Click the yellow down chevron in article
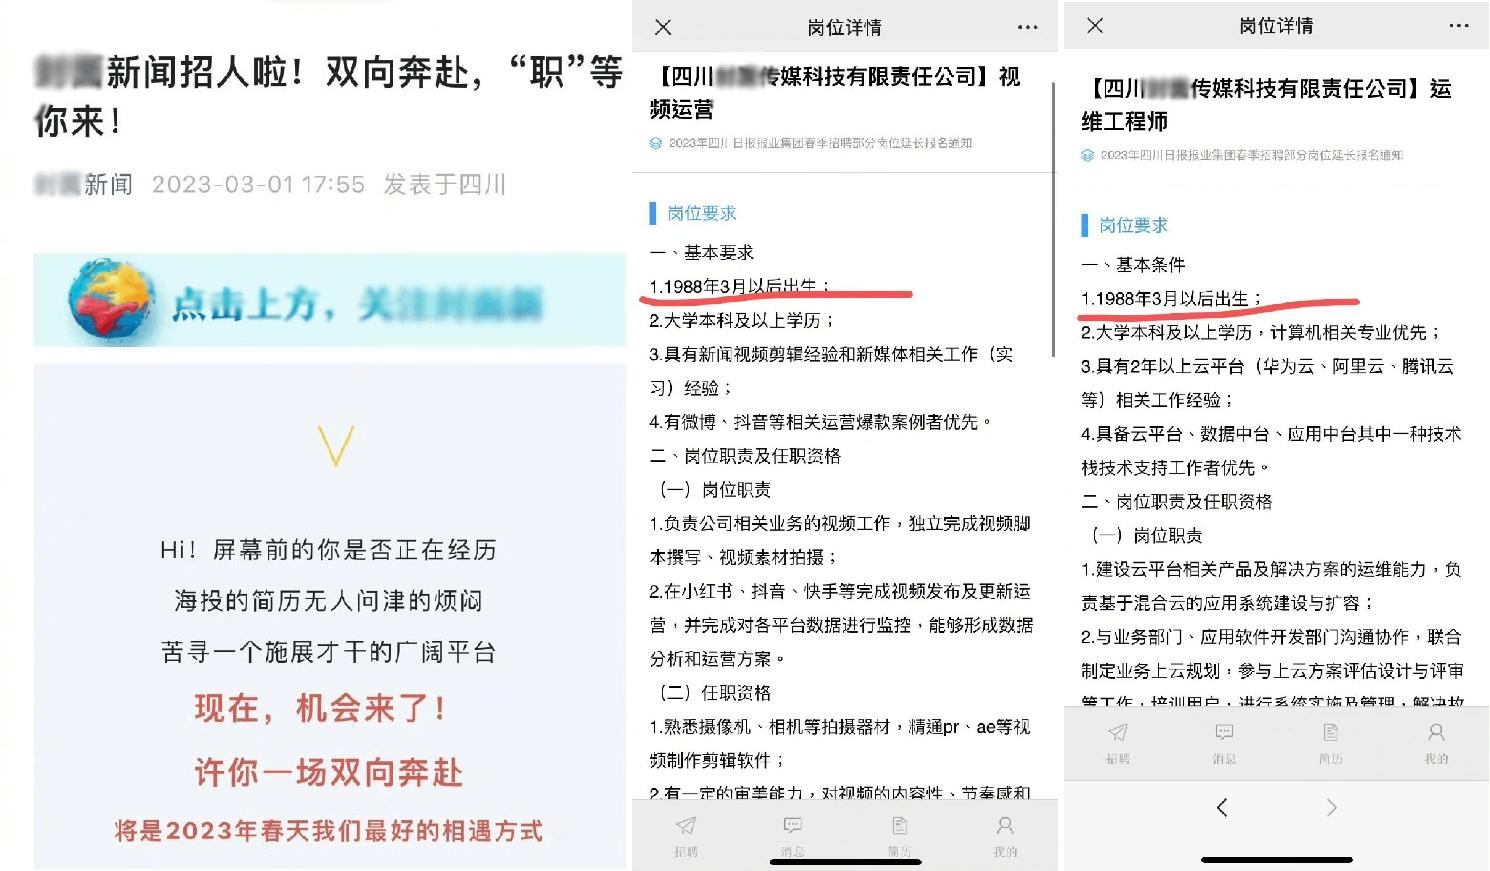This screenshot has height=871, width=1490. (x=336, y=446)
